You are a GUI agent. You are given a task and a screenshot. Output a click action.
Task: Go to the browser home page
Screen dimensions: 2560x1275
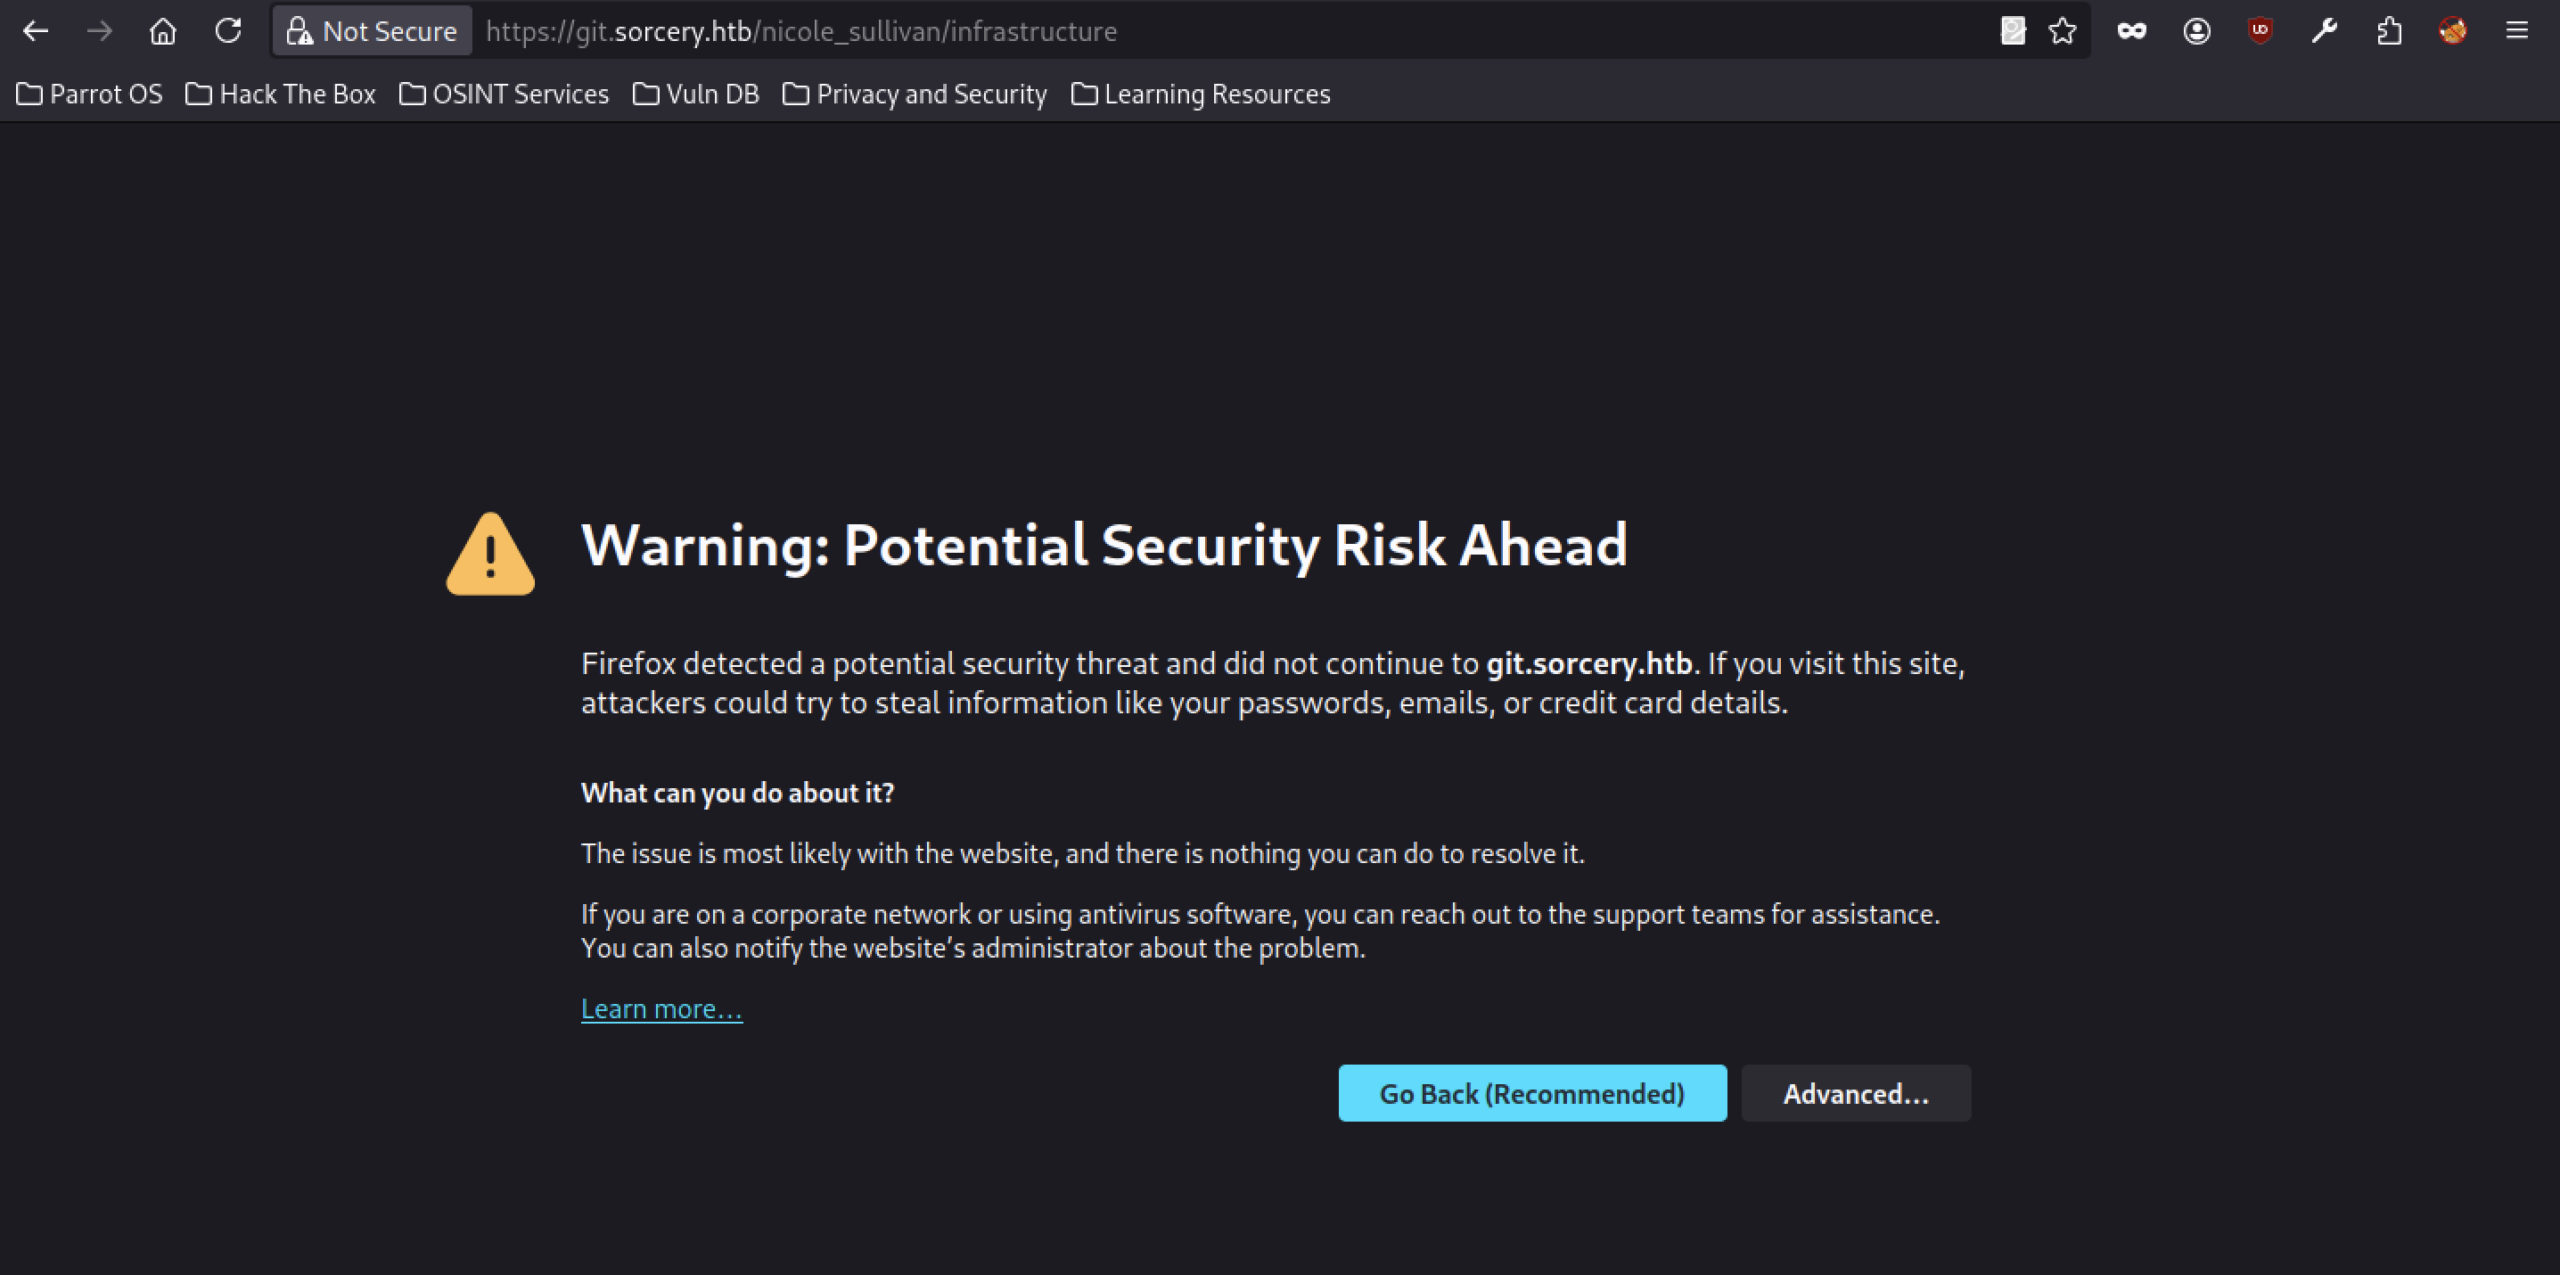pos(163,31)
